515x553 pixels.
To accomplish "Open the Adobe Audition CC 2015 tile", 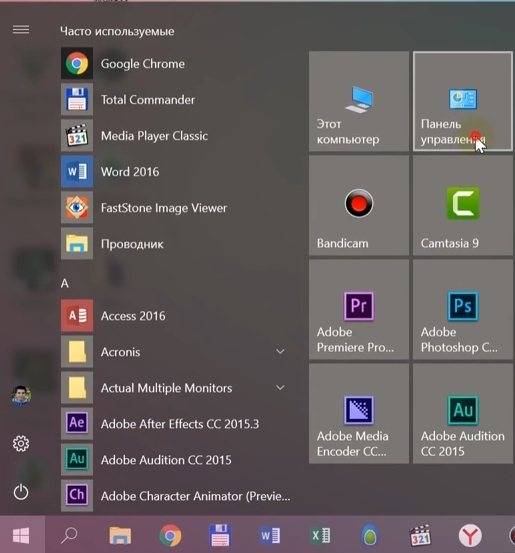I will [x=463, y=414].
